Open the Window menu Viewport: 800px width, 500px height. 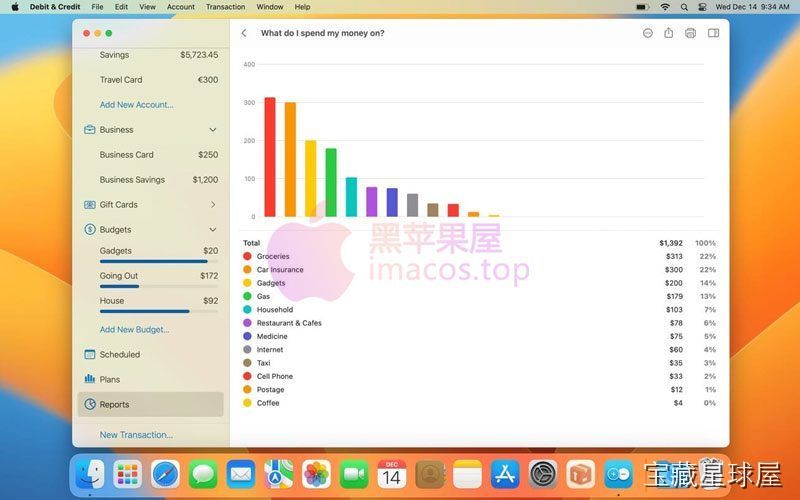pyautogui.click(x=270, y=7)
